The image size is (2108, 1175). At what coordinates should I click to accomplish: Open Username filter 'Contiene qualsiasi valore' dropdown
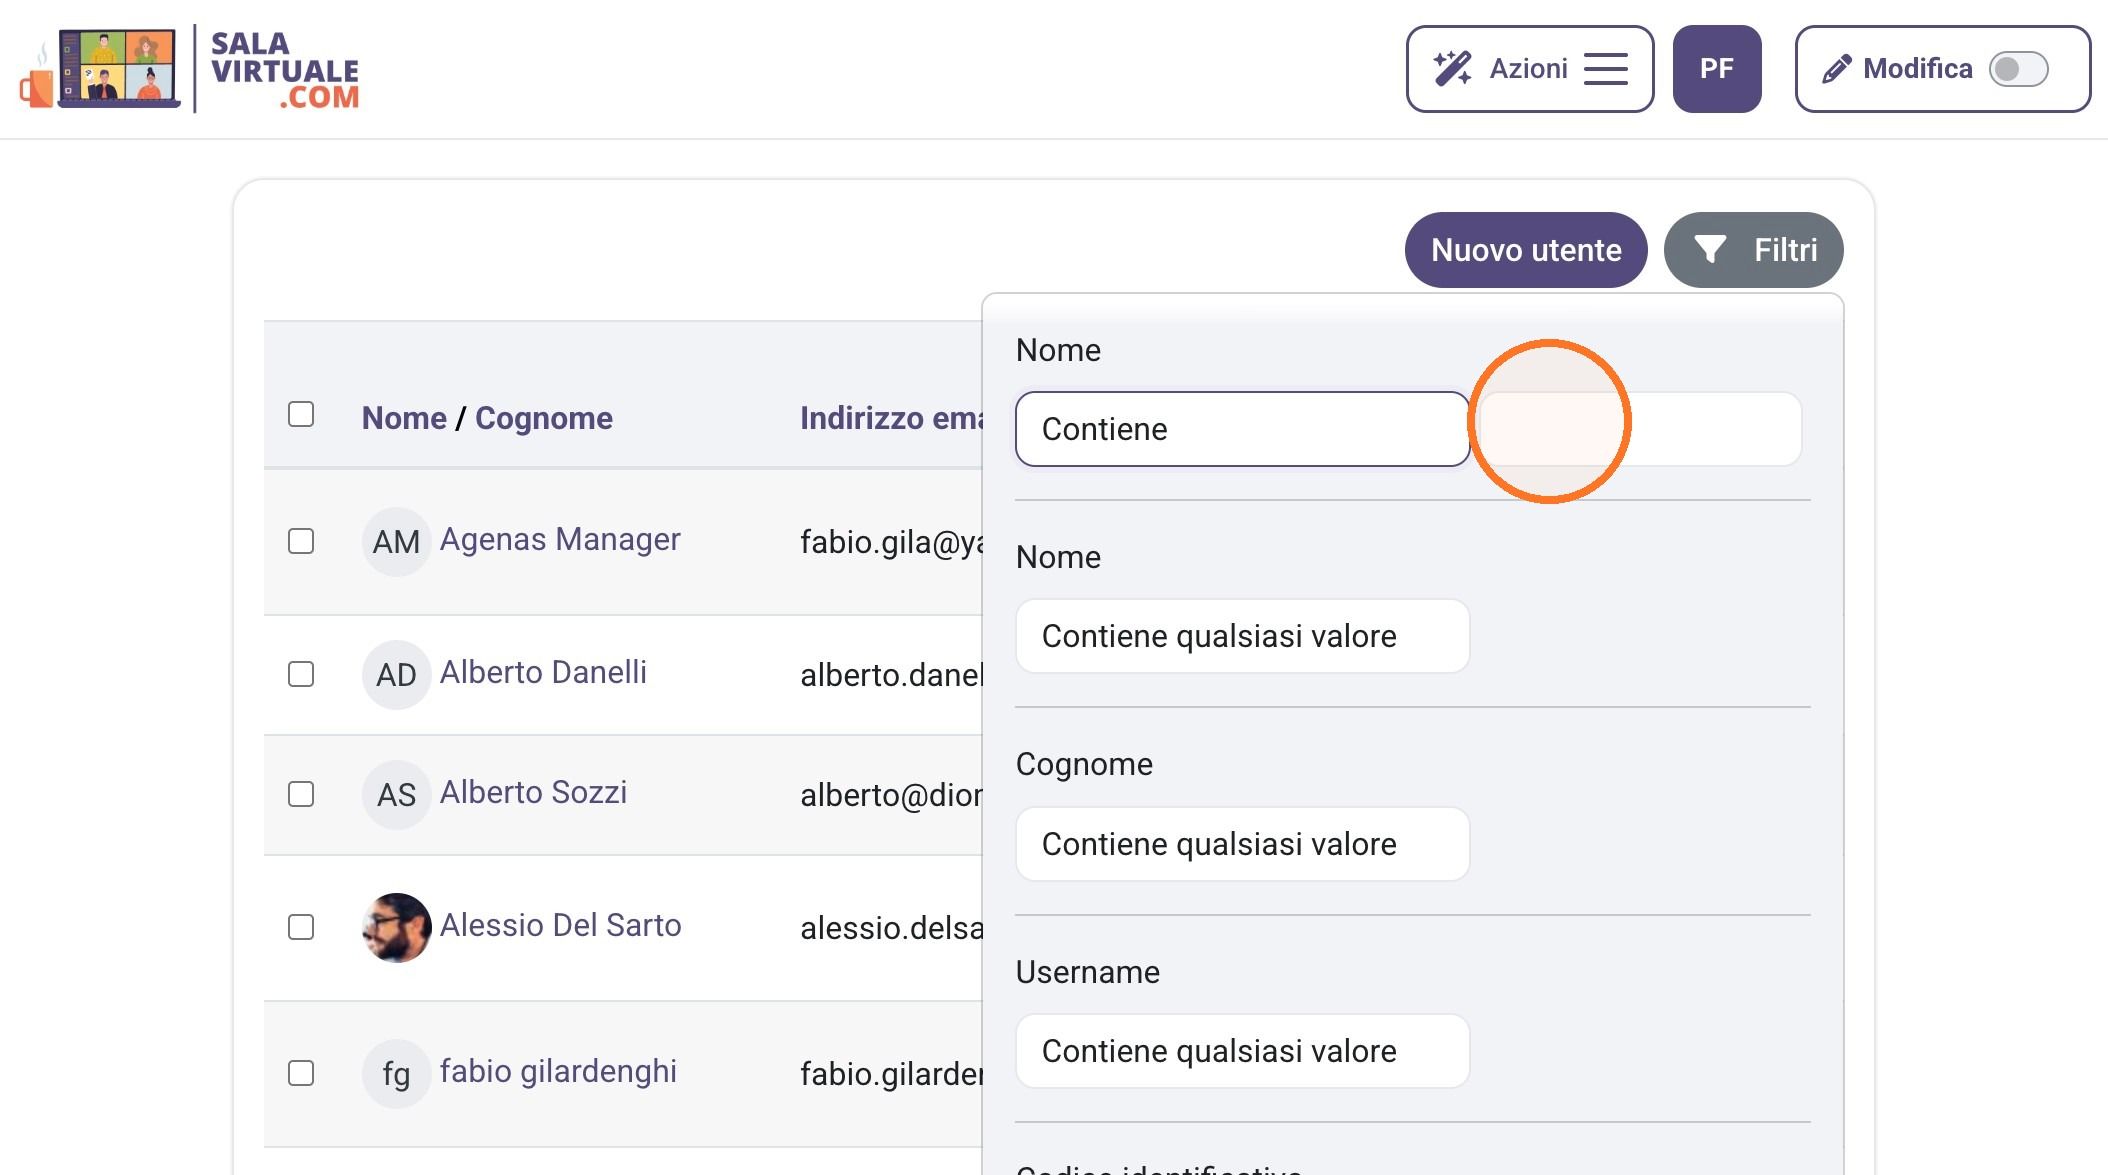1242,1051
